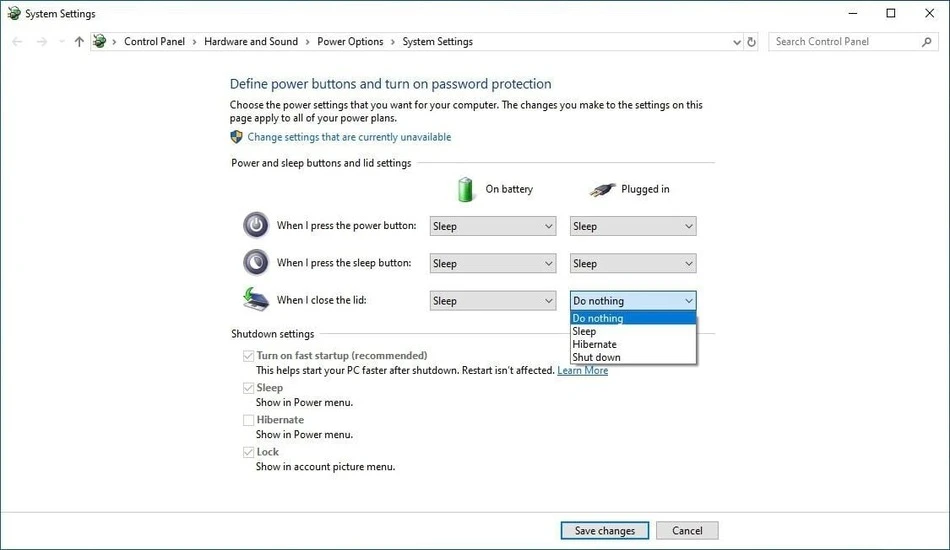Click the System Settings title bar icon

(13, 13)
